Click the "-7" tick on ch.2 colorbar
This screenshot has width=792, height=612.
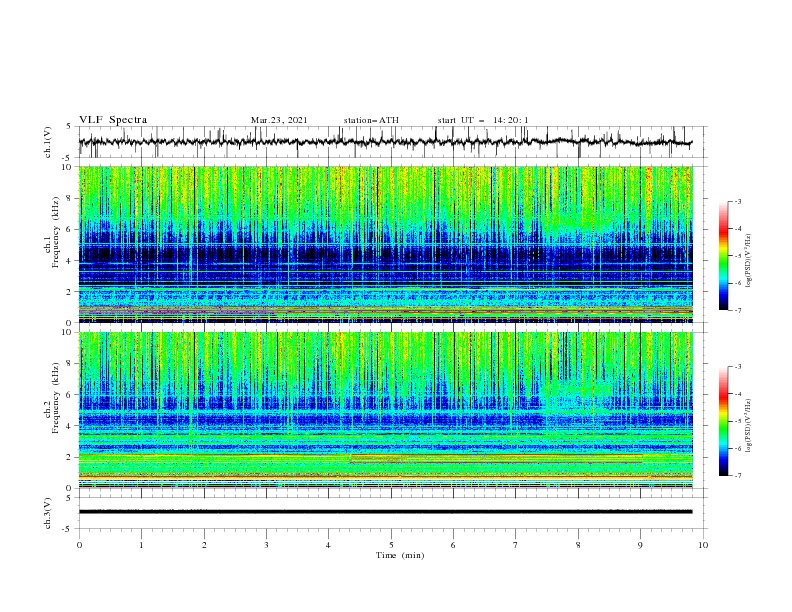(737, 476)
